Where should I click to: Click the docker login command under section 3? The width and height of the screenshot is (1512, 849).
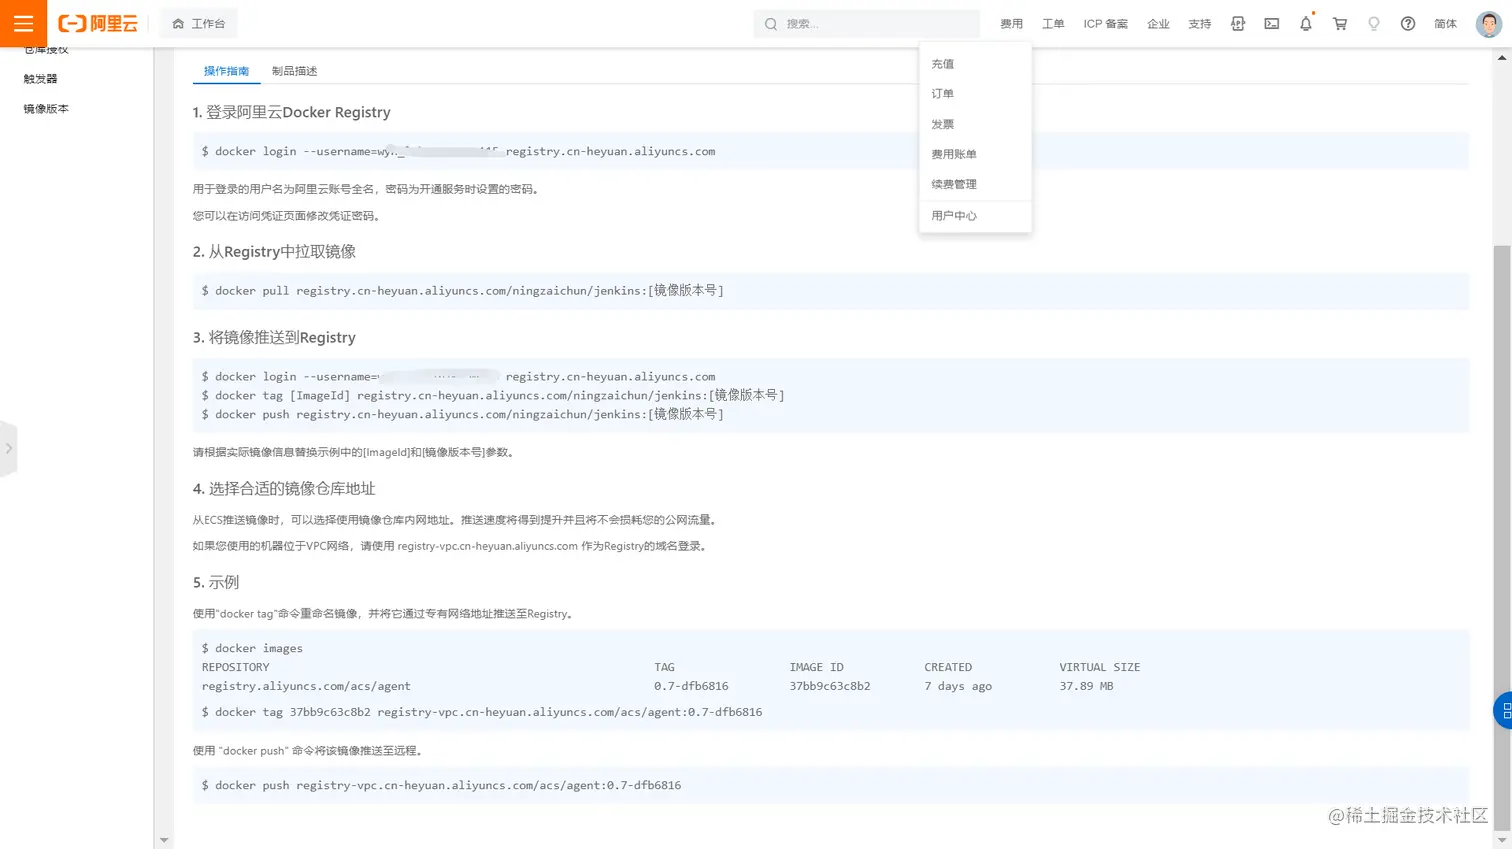pyautogui.click(x=458, y=377)
